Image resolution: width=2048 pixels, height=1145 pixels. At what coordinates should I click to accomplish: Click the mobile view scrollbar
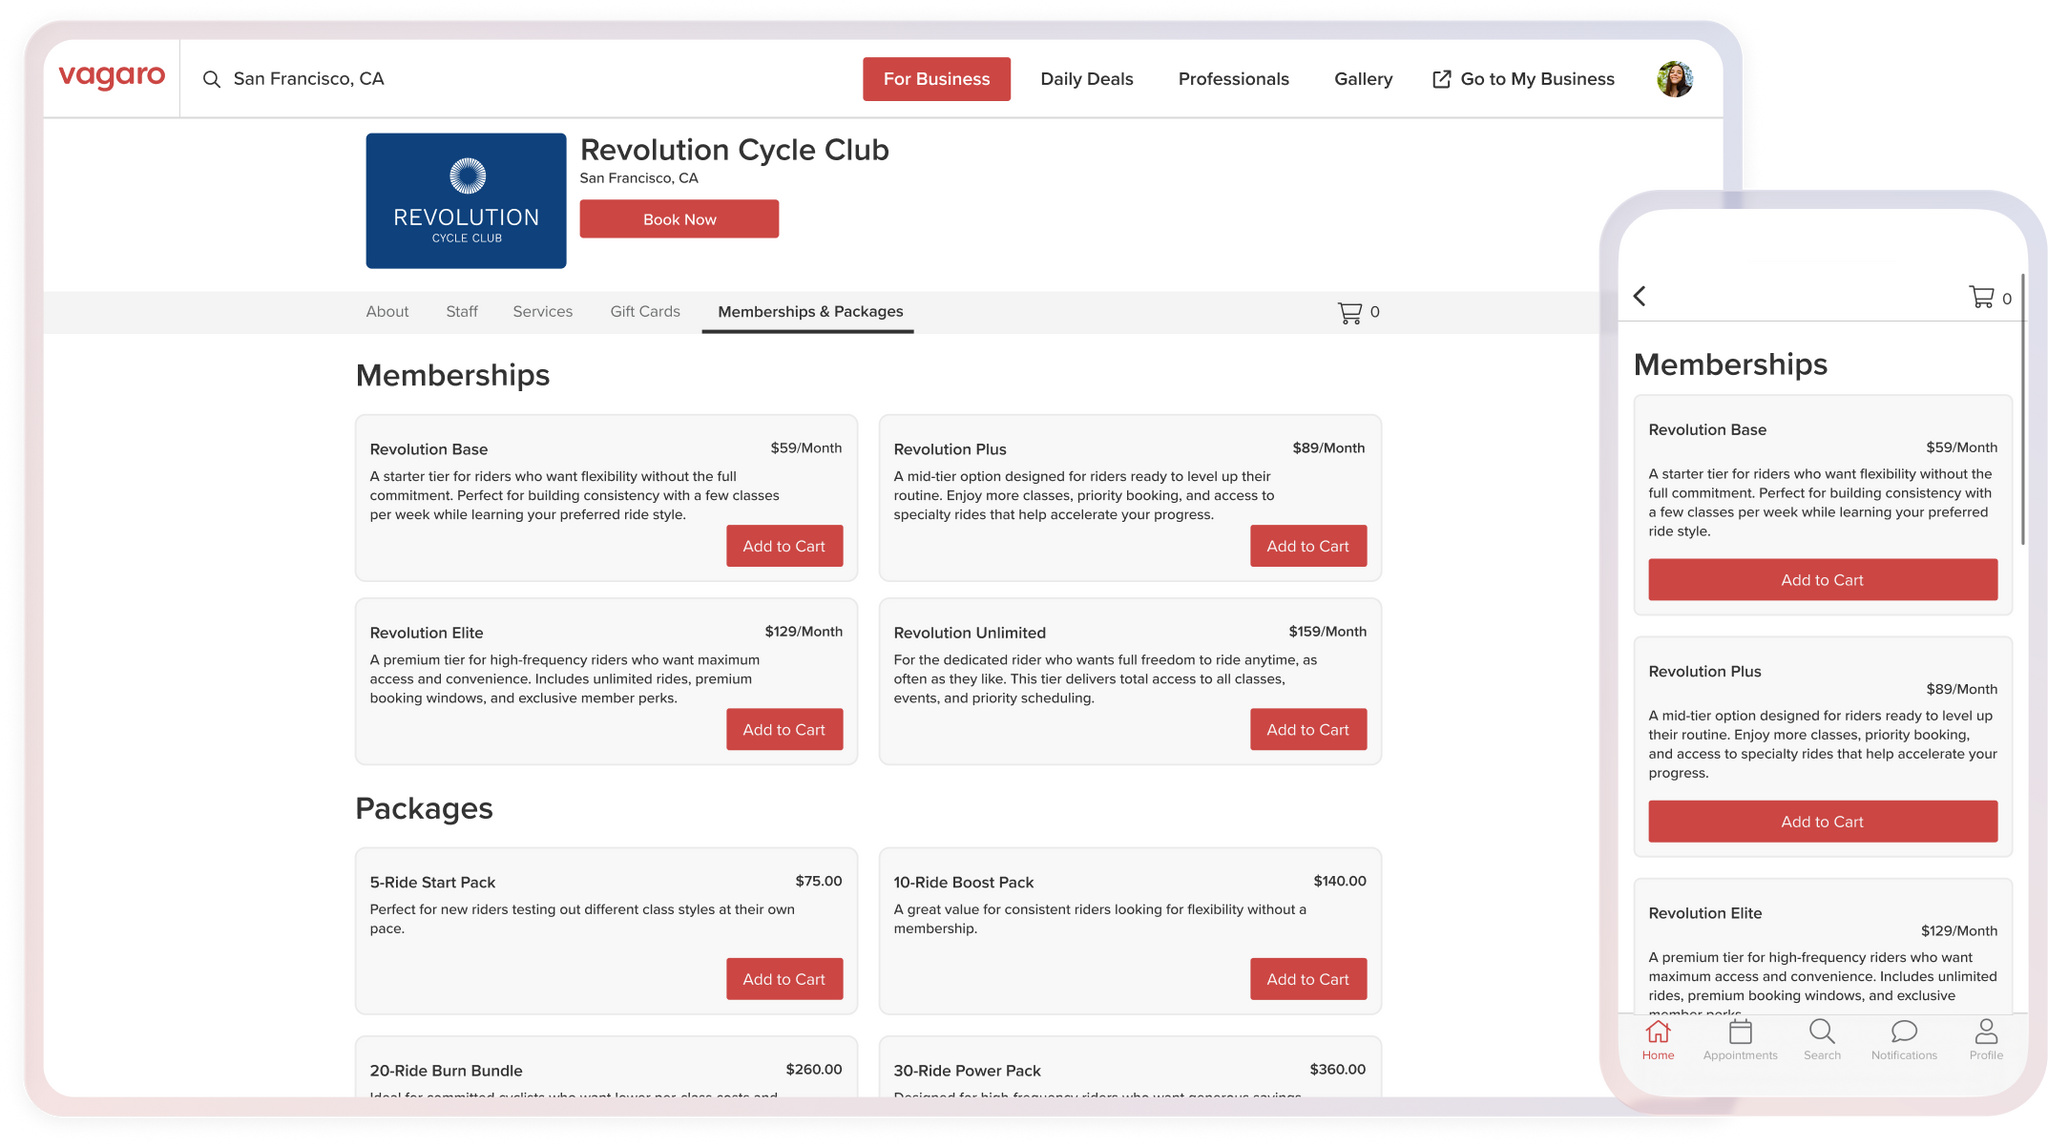pyautogui.click(x=2023, y=410)
